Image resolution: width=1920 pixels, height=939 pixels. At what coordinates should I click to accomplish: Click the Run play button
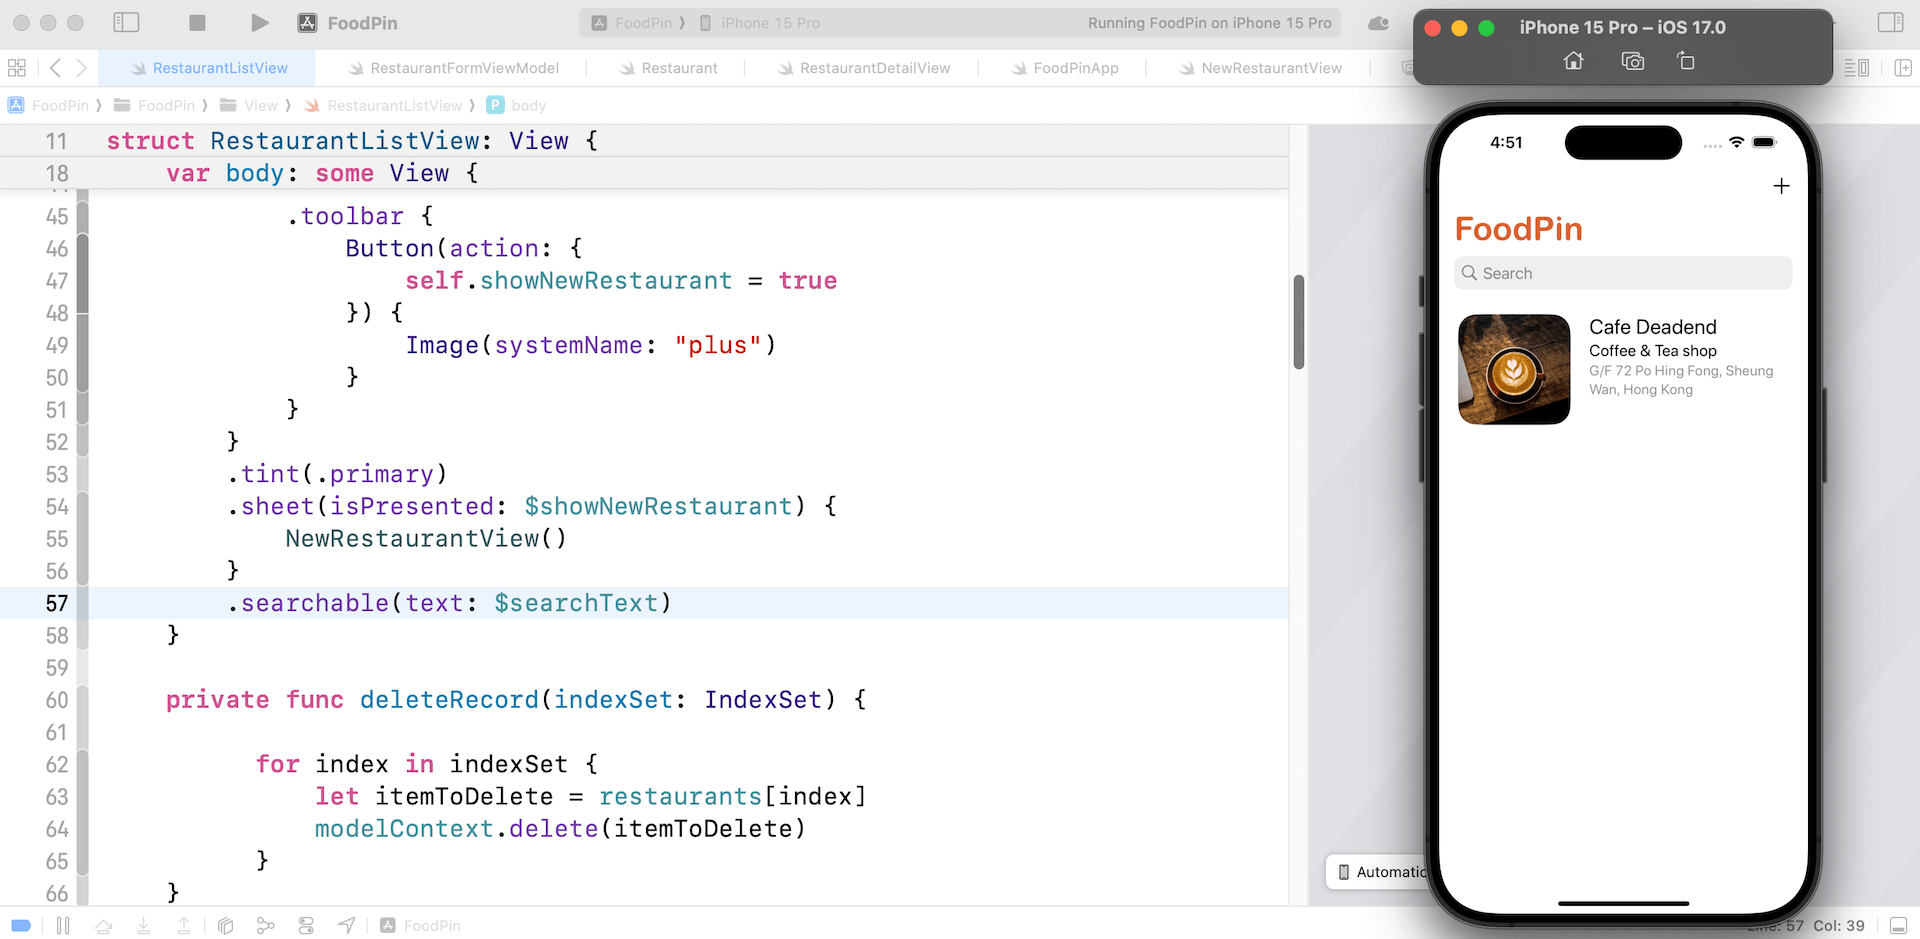pos(259,22)
